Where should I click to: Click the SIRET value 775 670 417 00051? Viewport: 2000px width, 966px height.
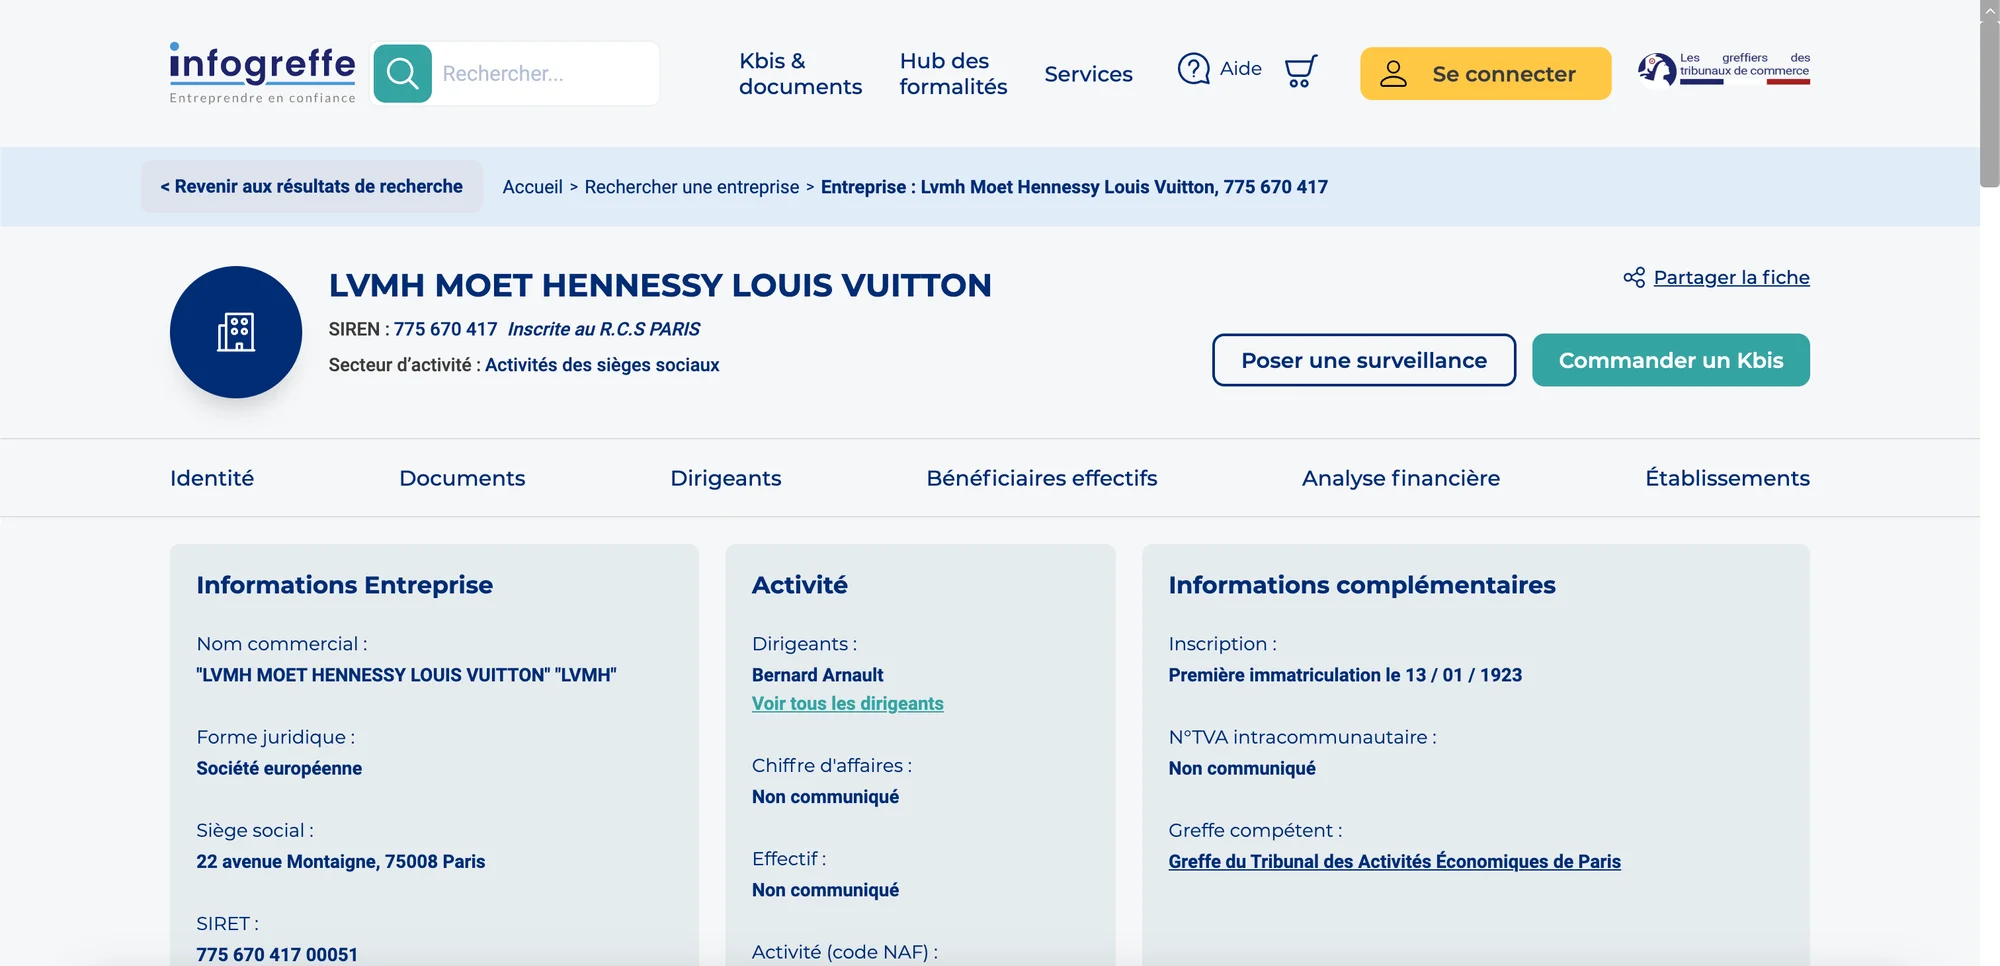coord(276,954)
